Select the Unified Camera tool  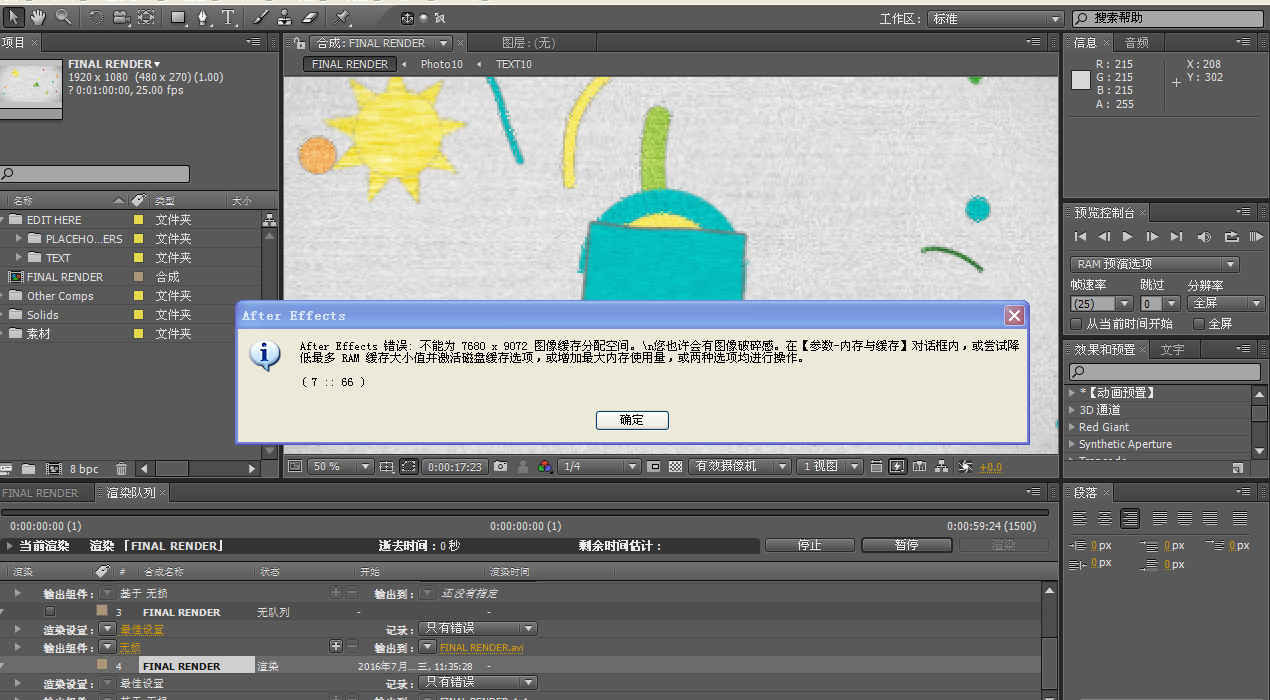pos(121,18)
